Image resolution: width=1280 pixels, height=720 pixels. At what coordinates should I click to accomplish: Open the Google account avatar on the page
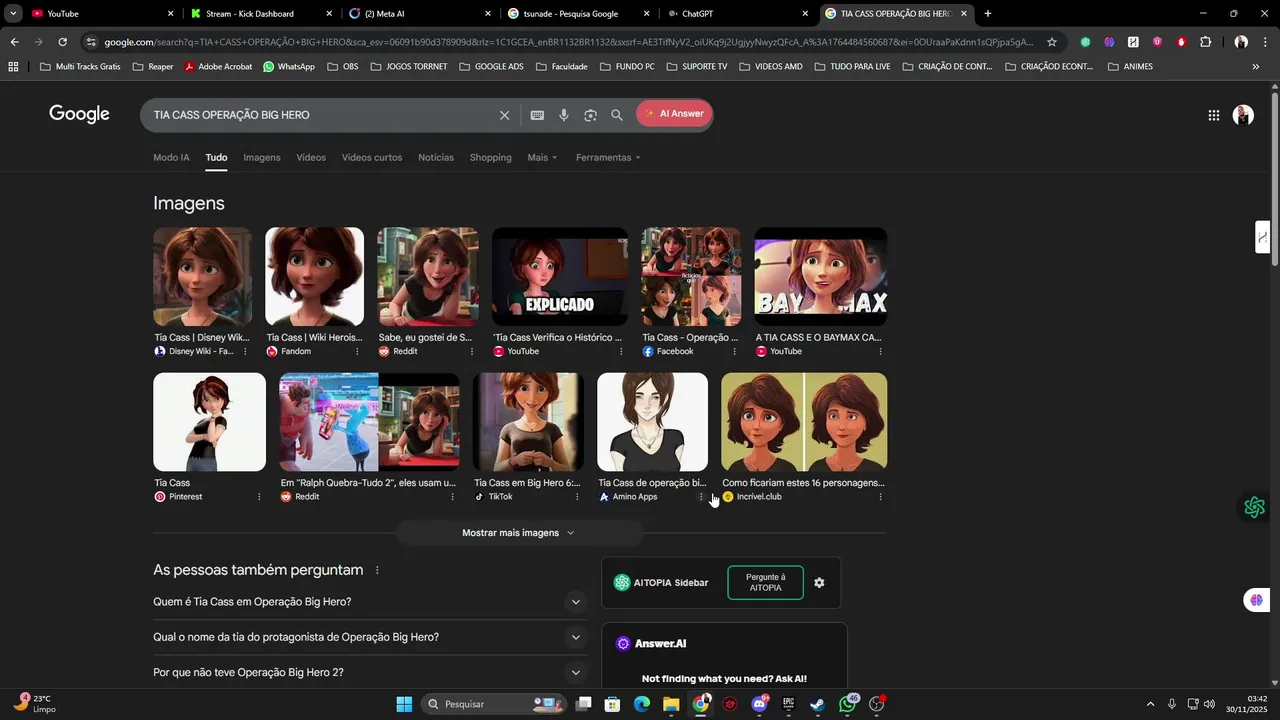1243,115
